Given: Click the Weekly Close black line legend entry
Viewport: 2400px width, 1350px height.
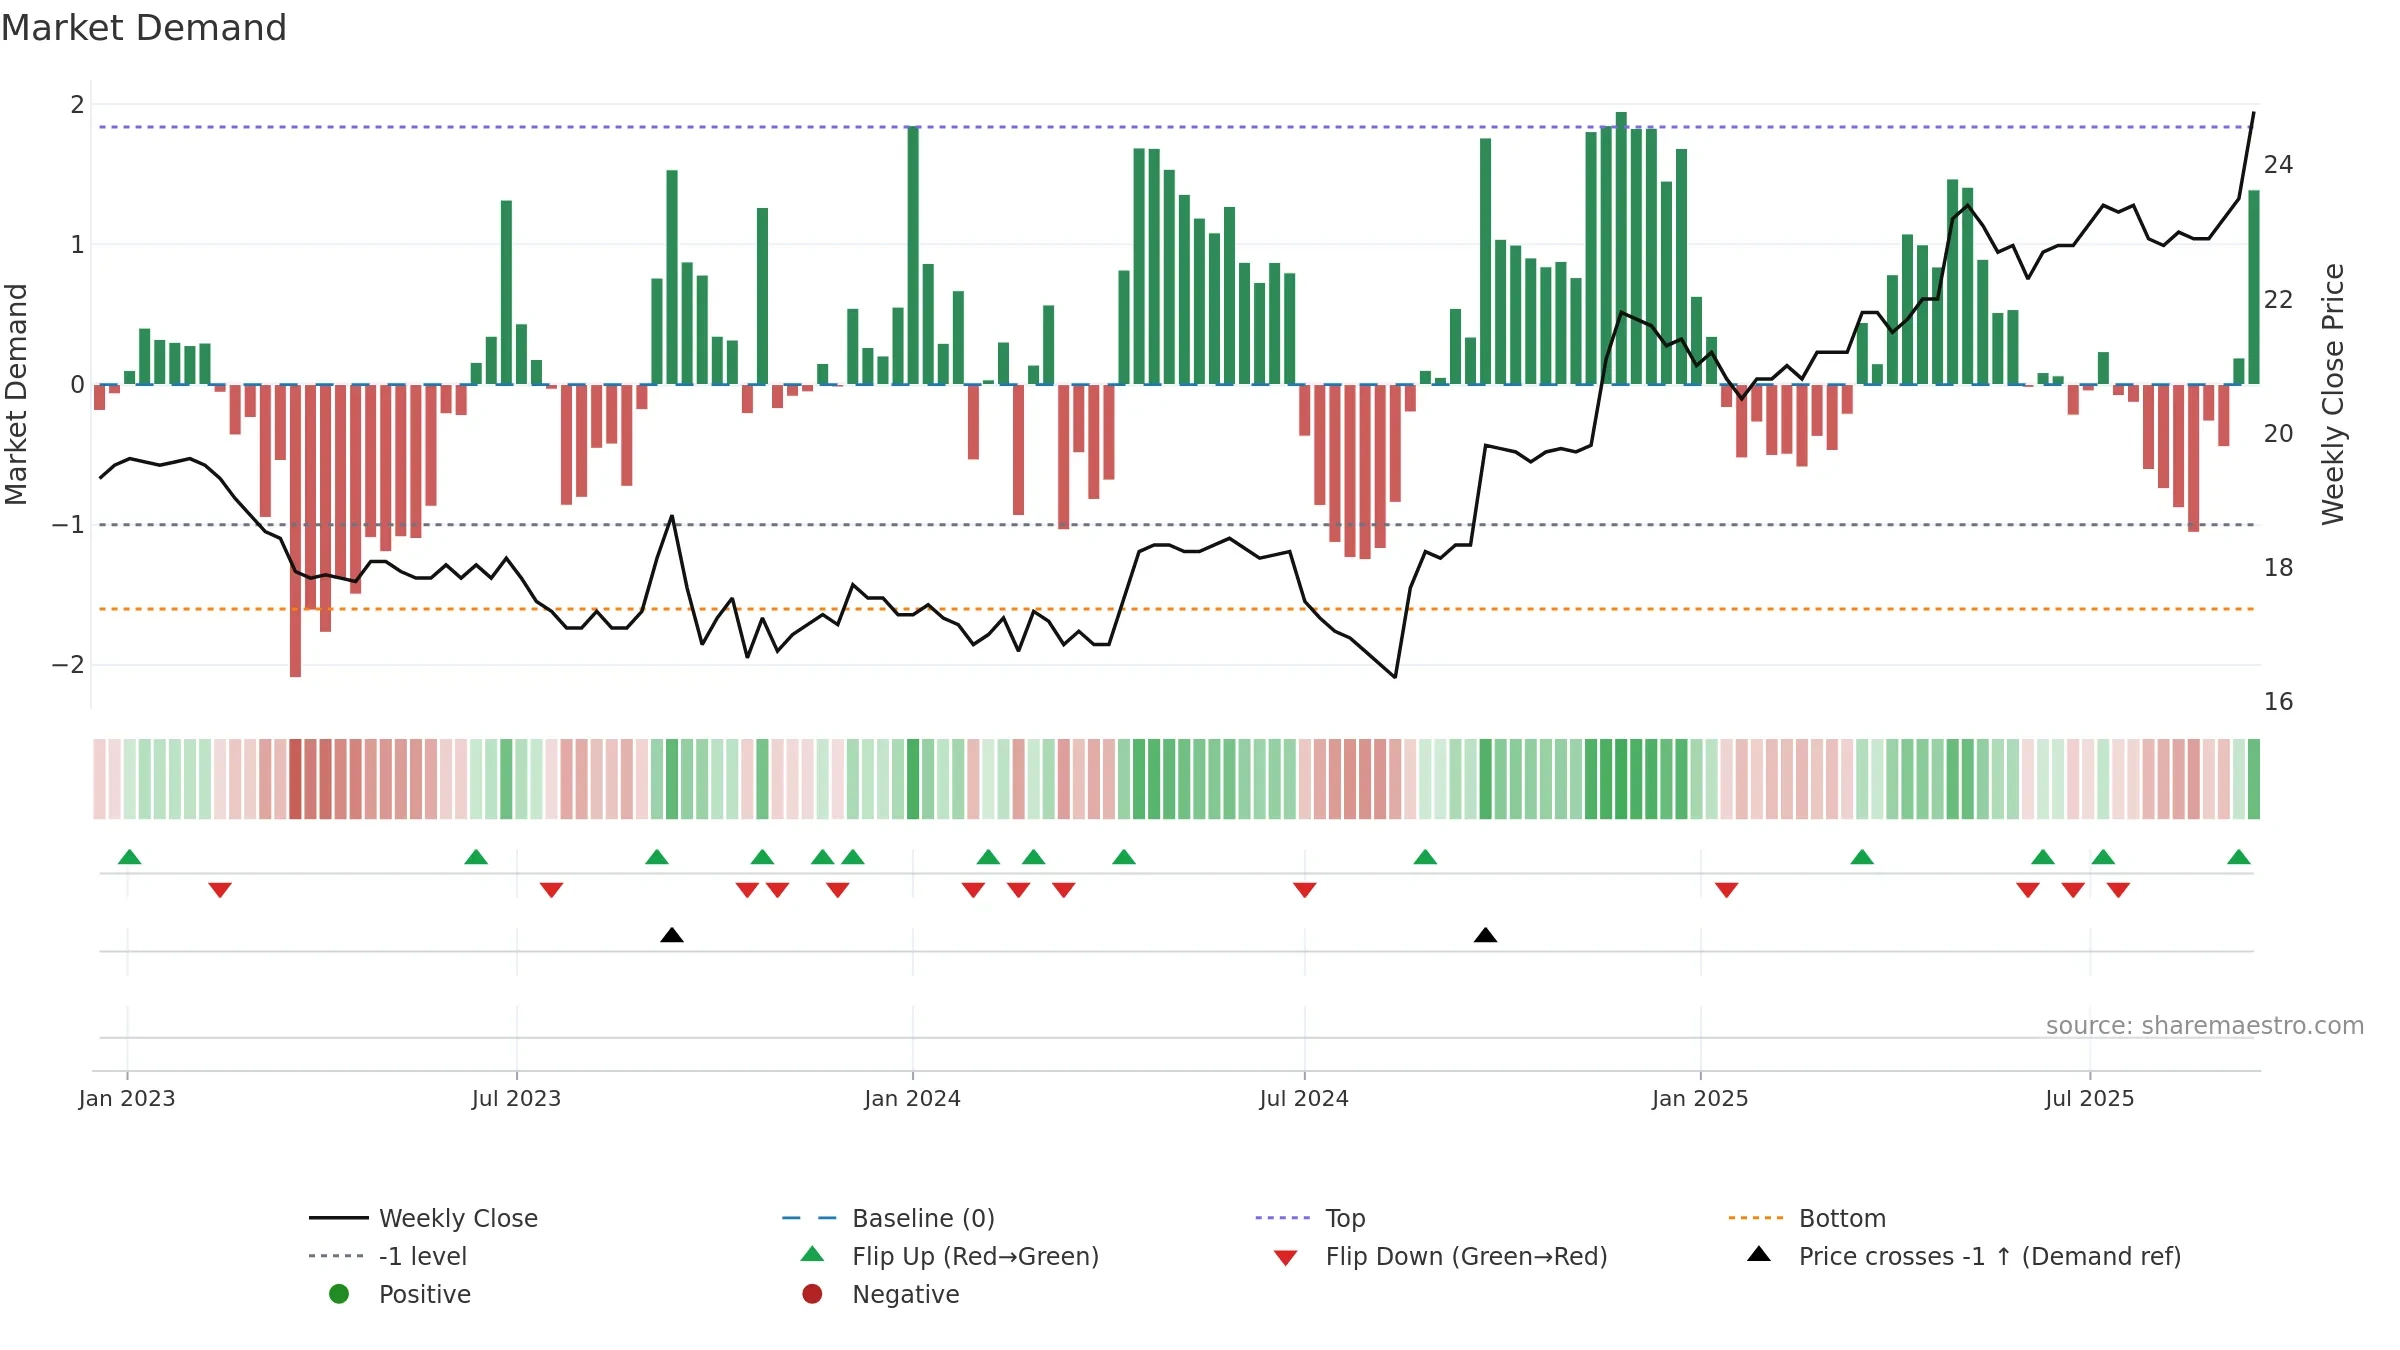Looking at the screenshot, I should coord(424,1218).
